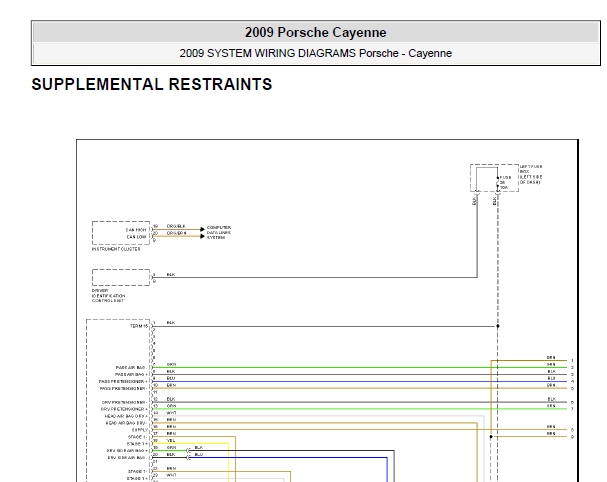Click right-edge connector terminal number 9

572,437
